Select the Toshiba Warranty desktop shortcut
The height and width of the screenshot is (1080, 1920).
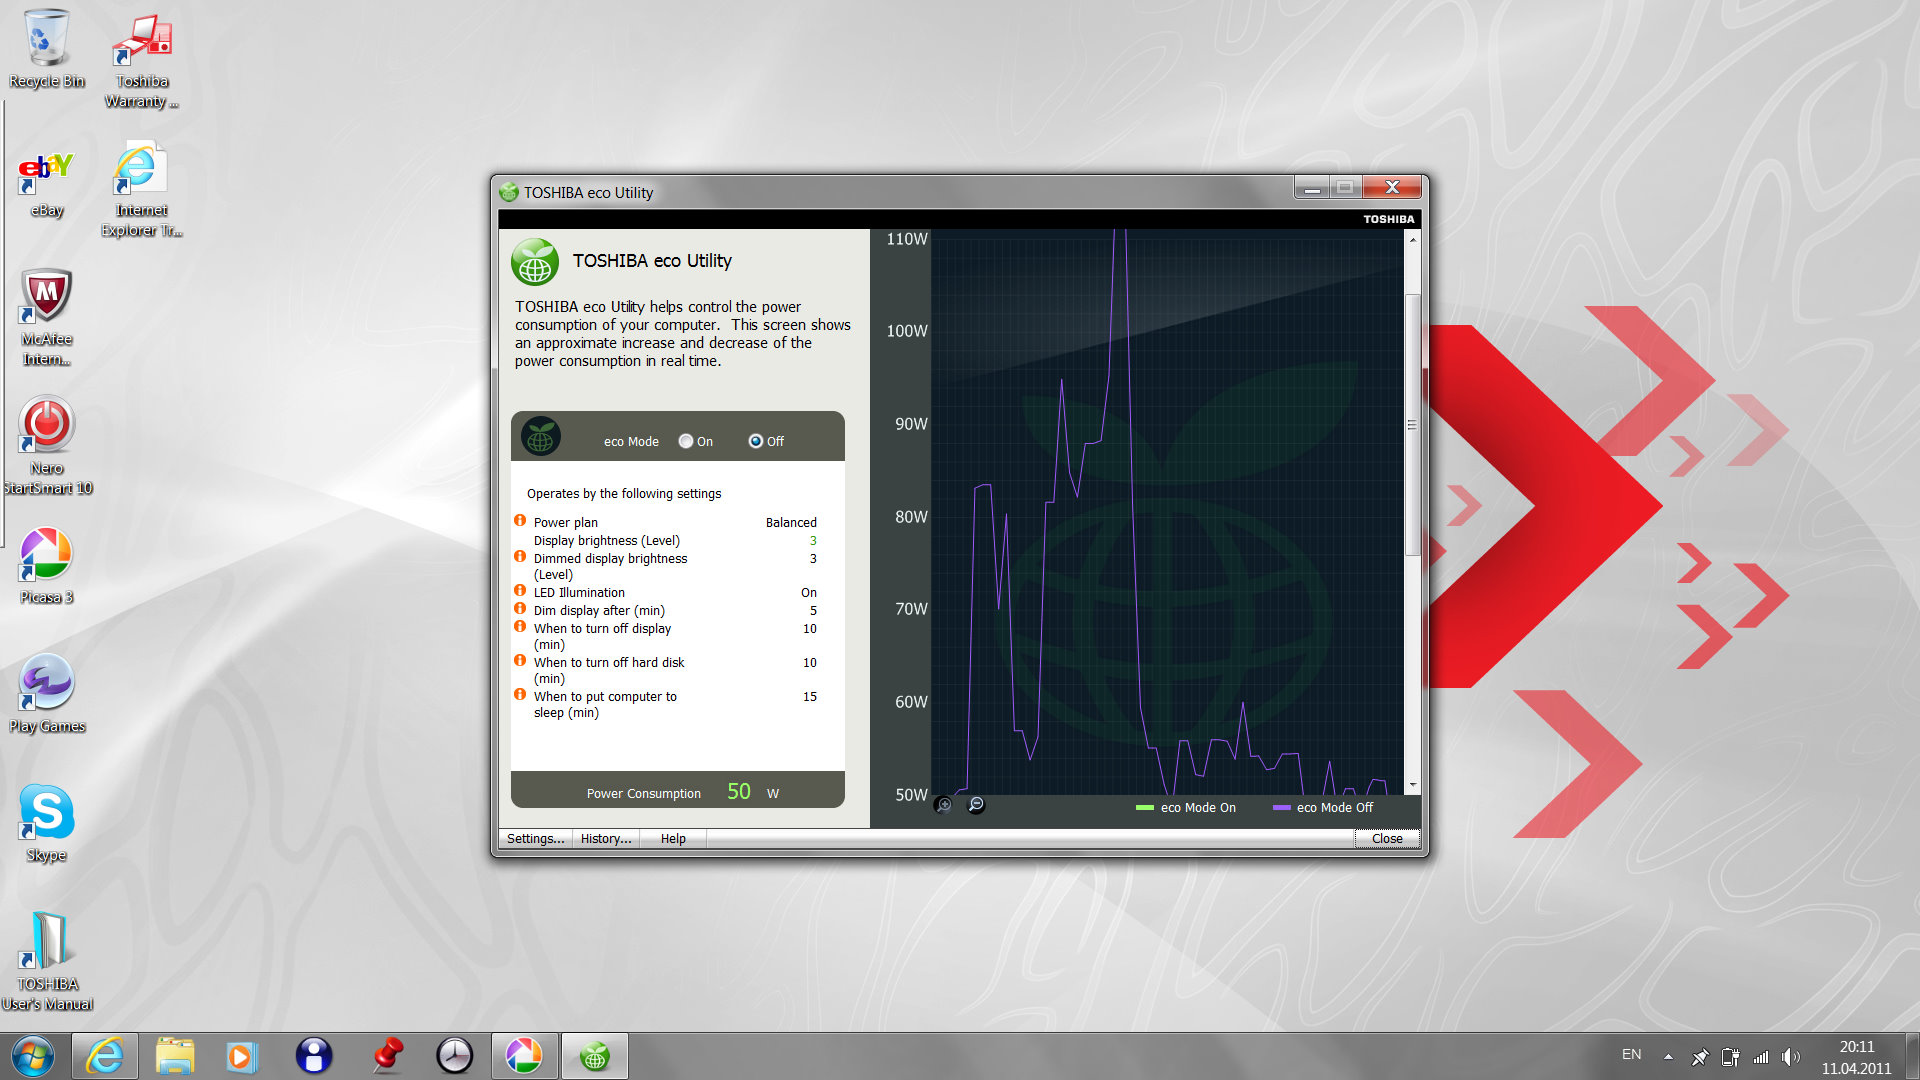point(141,60)
